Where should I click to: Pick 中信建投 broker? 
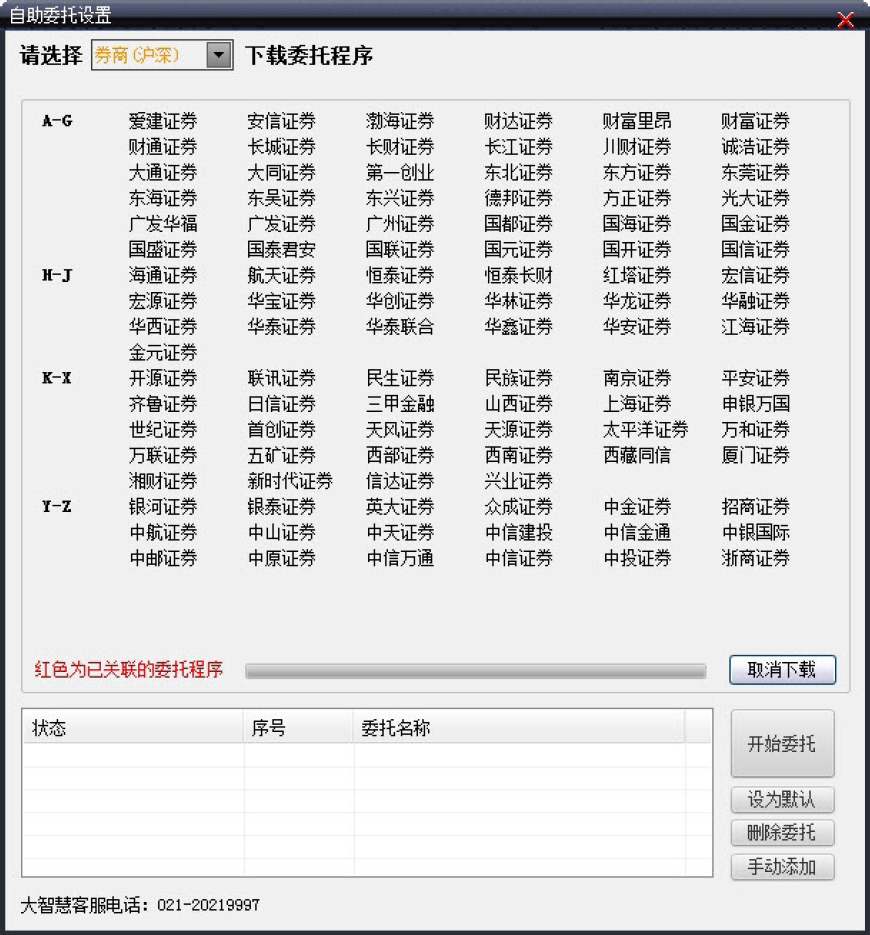(x=518, y=532)
